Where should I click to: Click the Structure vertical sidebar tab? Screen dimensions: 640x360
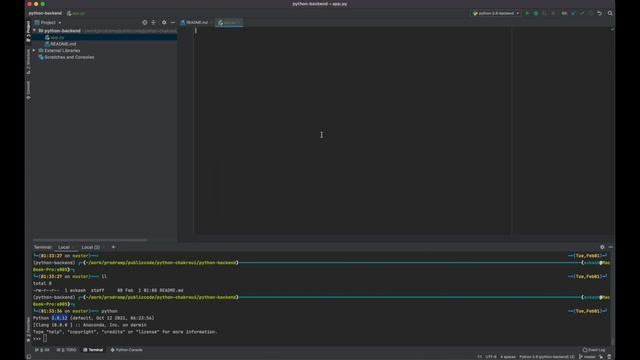tap(28, 62)
